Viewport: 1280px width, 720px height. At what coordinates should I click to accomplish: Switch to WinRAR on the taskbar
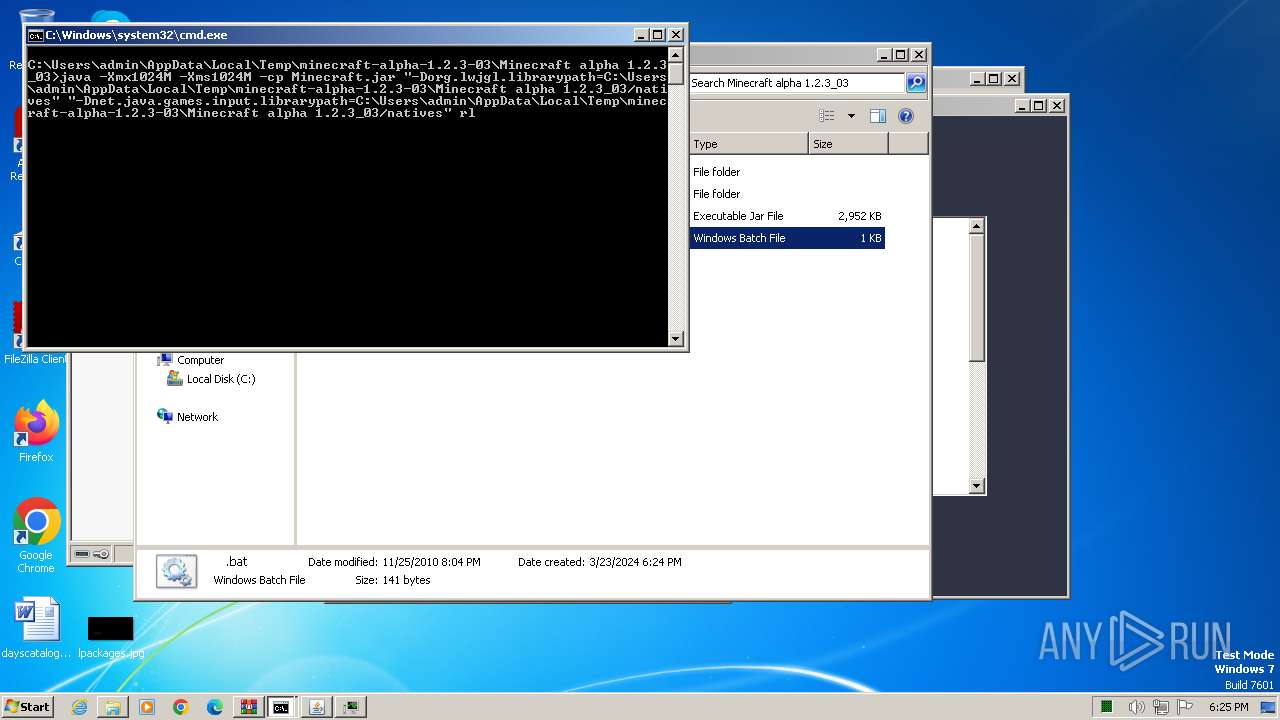point(248,707)
